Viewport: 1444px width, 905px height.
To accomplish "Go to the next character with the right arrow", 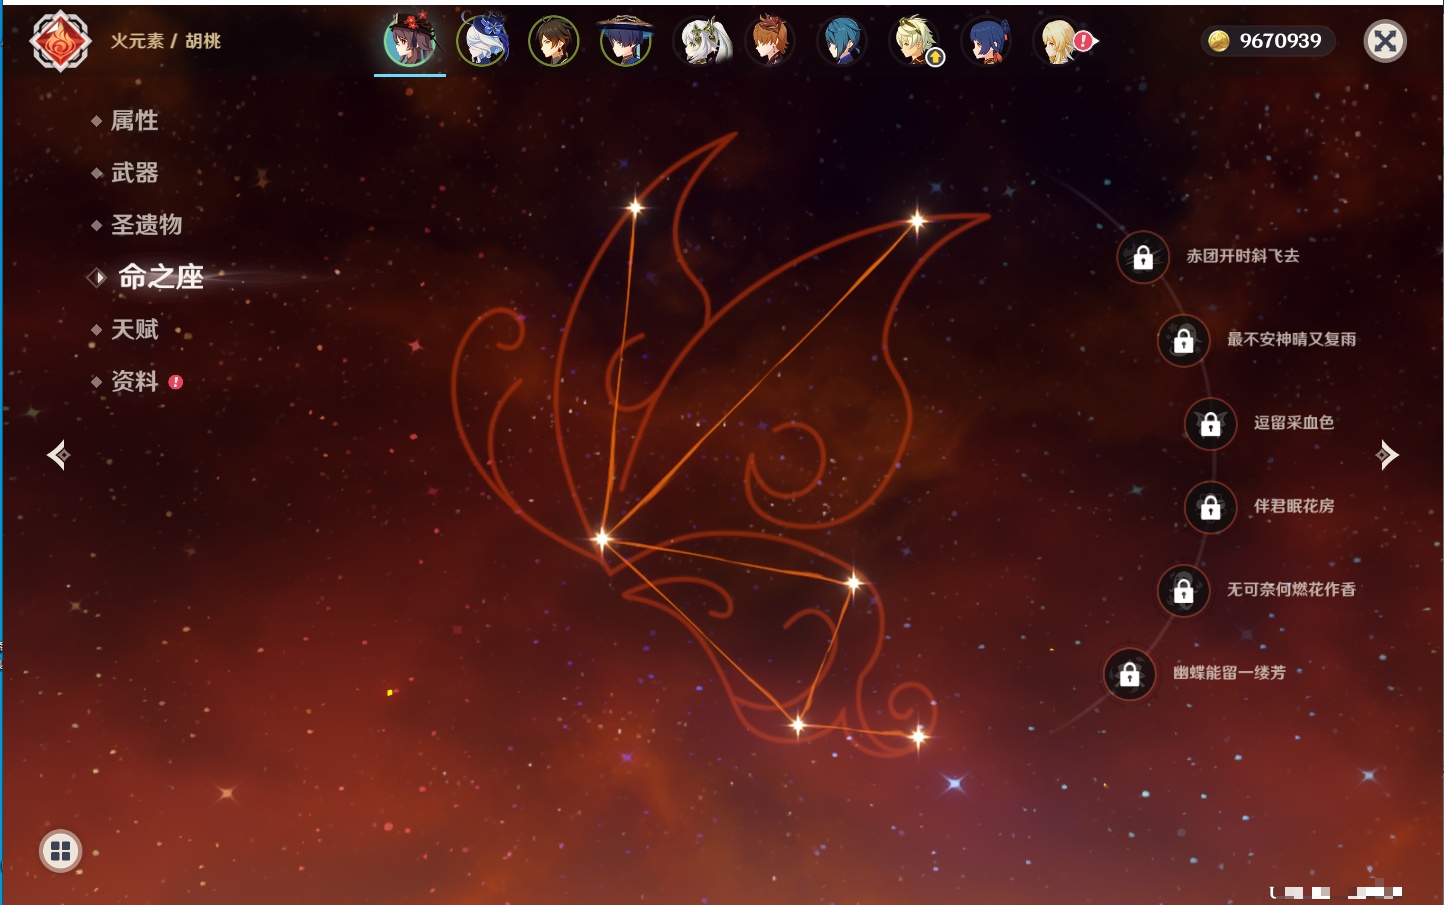I will 1387,455.
